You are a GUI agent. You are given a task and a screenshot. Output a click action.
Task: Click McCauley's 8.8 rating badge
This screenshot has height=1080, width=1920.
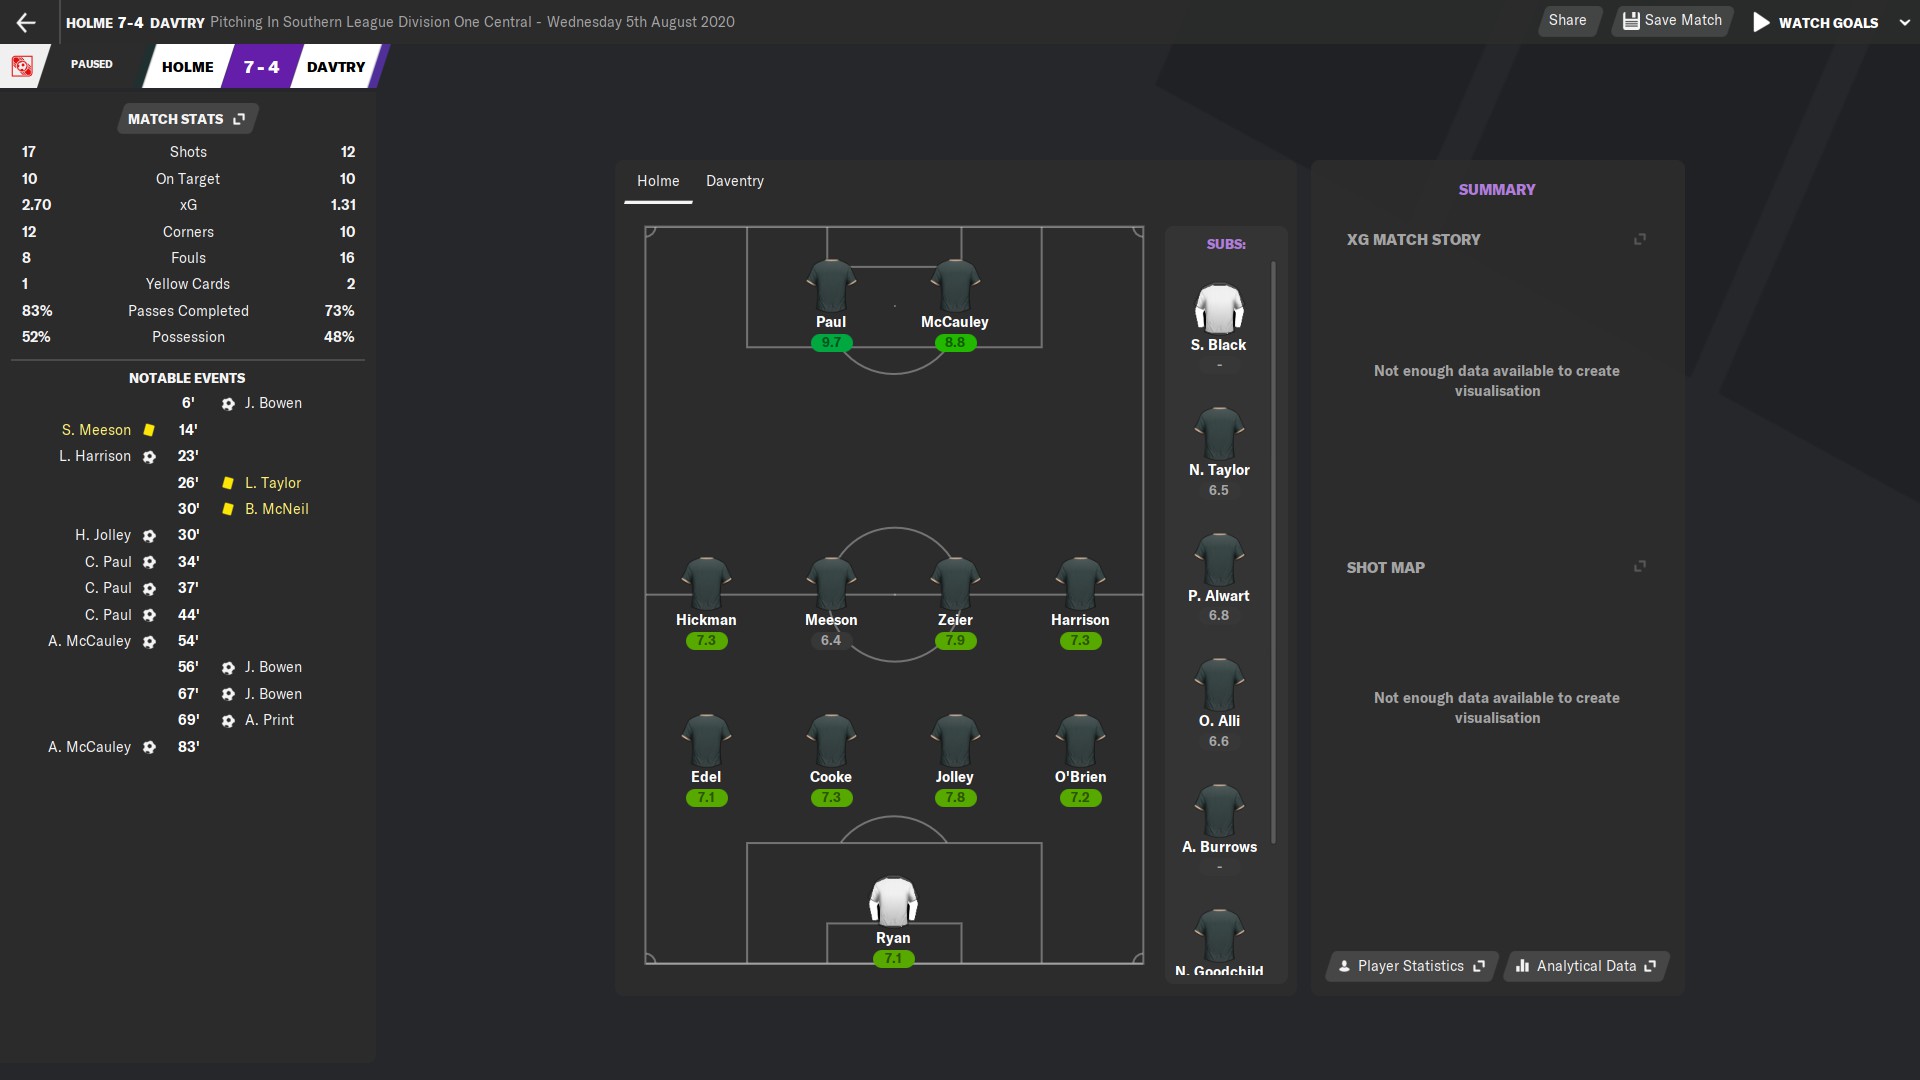click(x=954, y=343)
